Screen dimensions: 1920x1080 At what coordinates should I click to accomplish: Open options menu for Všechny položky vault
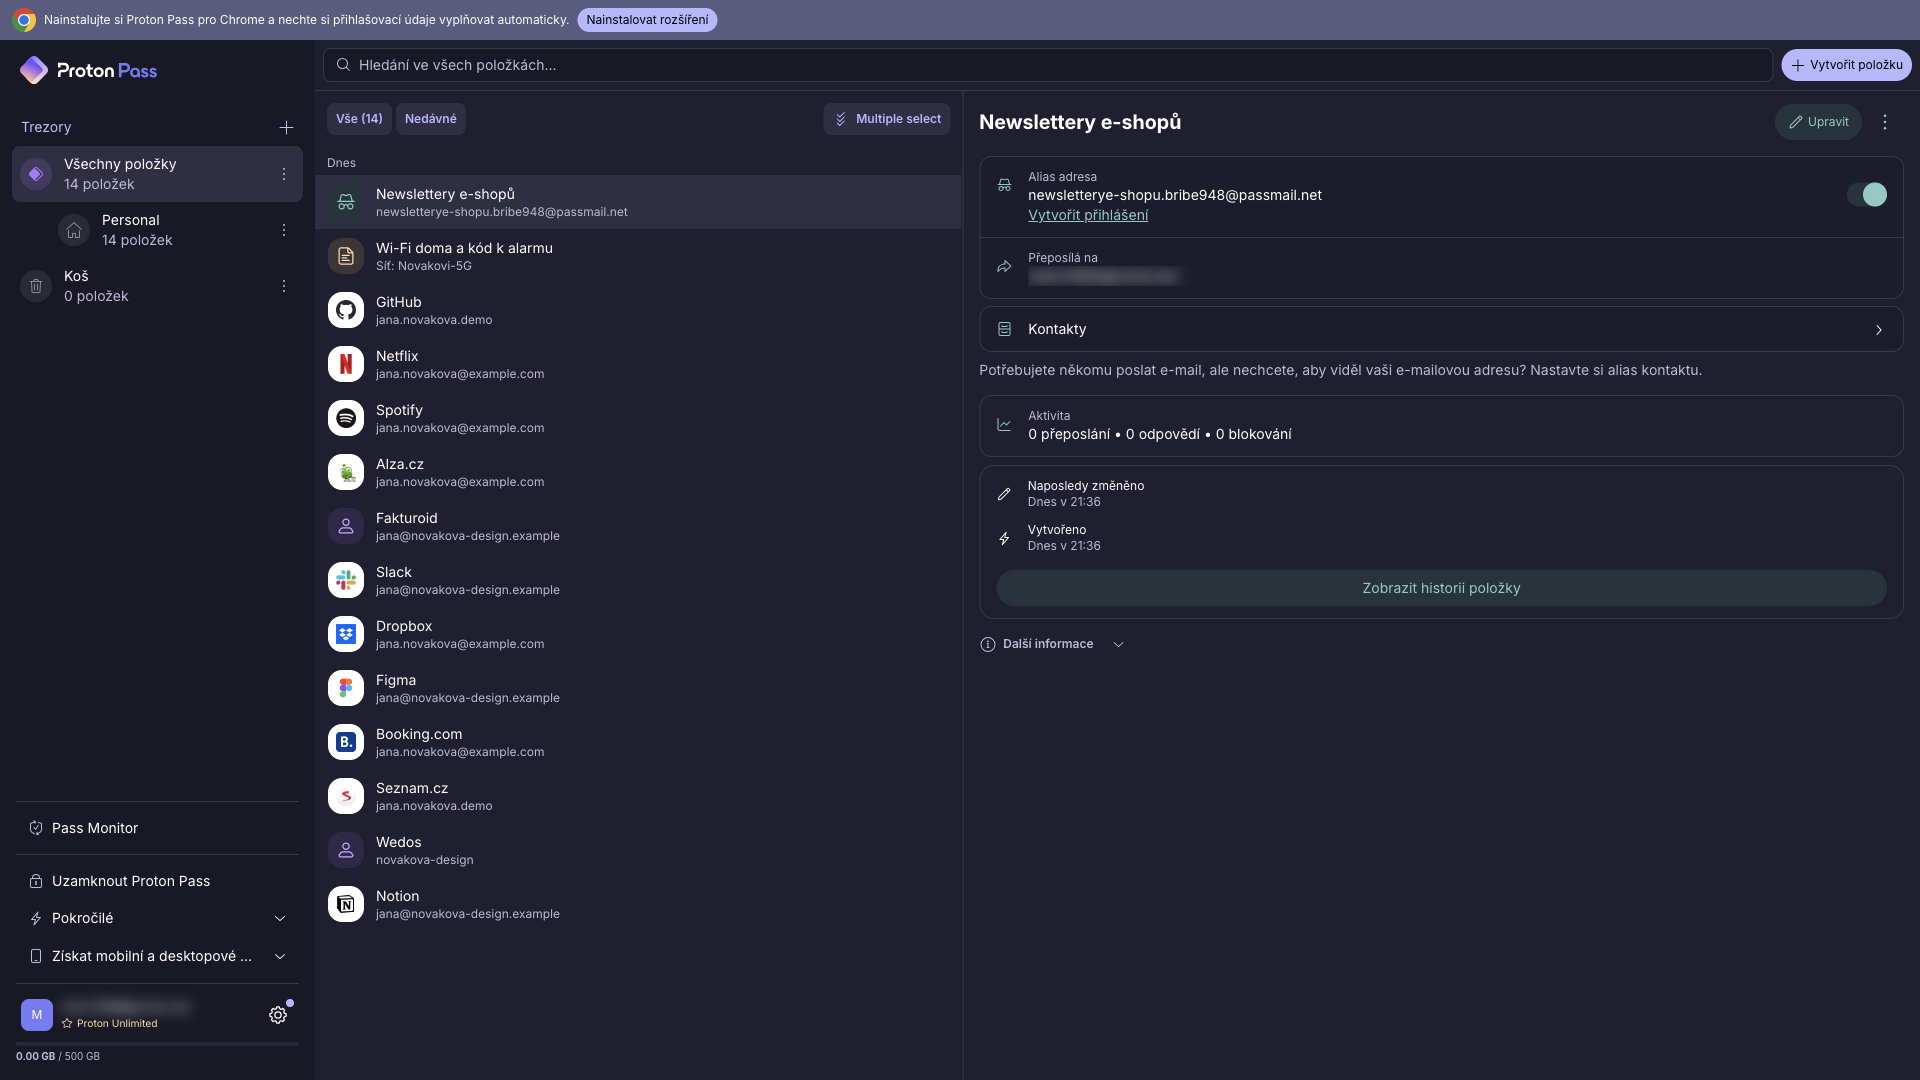284,174
